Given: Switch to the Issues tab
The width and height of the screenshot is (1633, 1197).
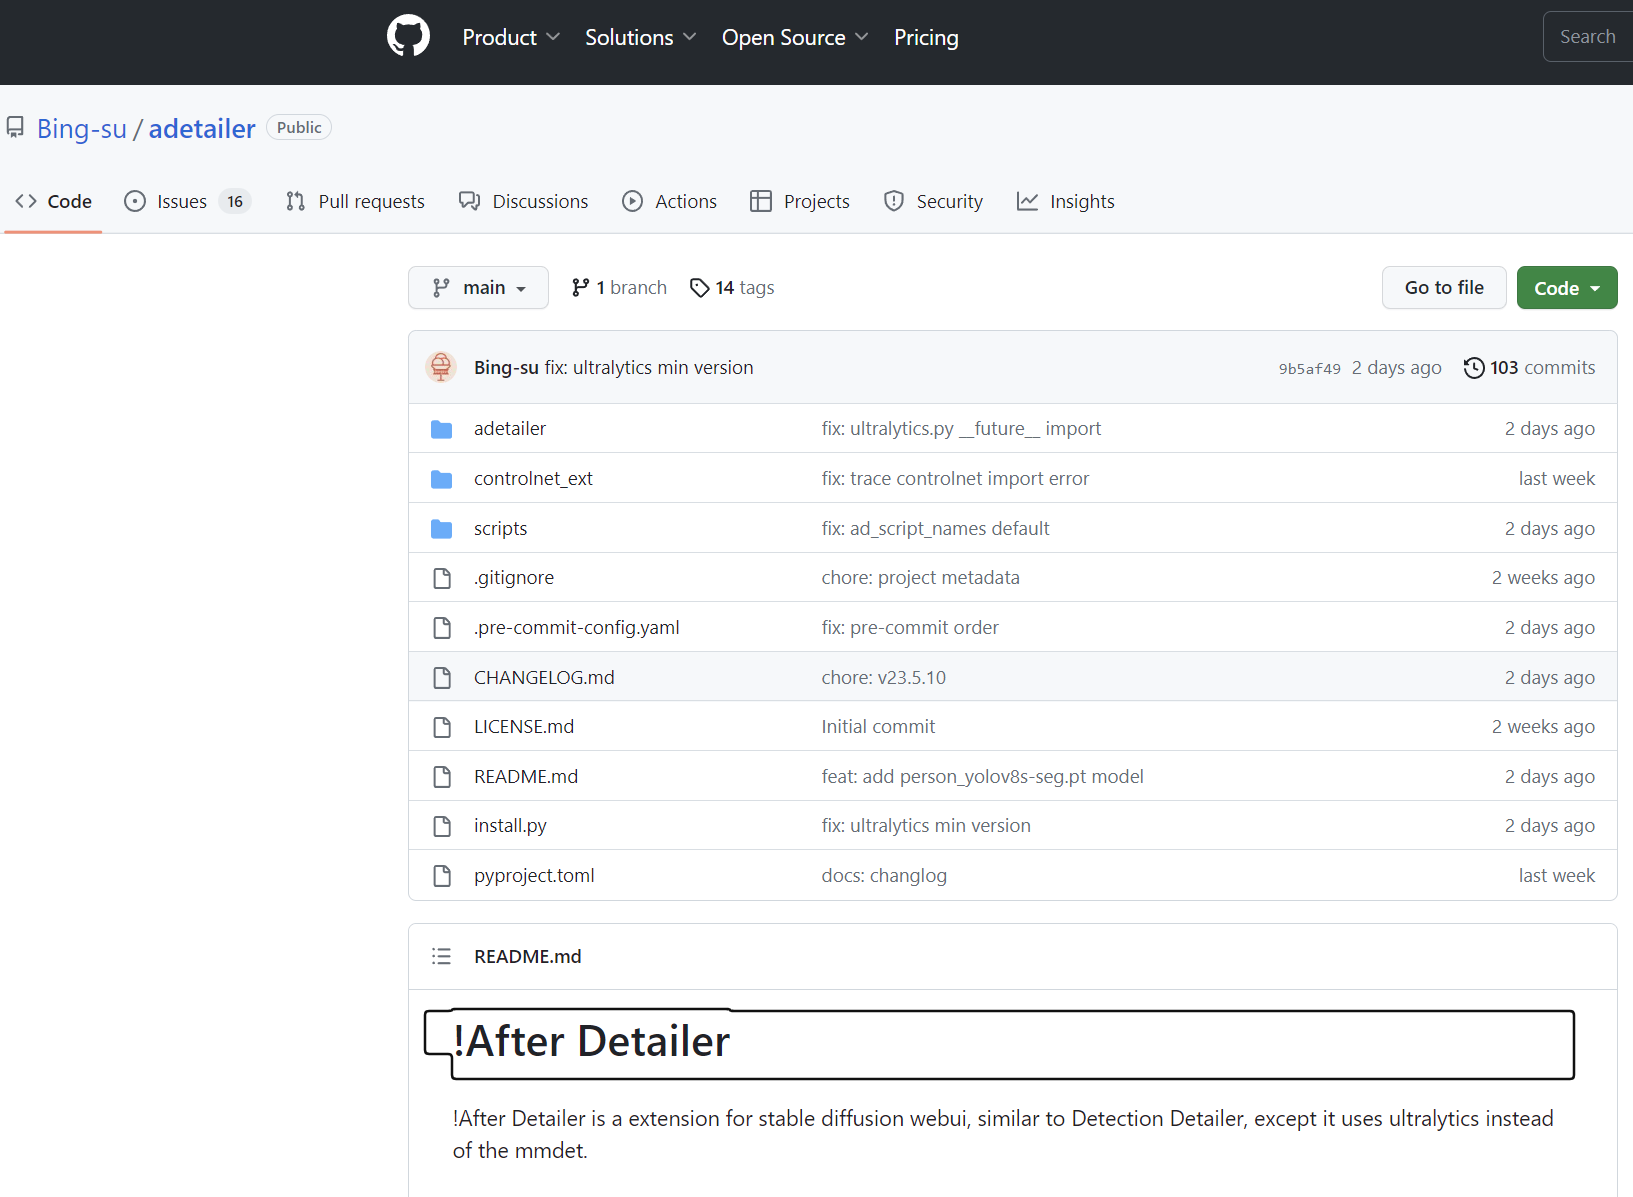Looking at the screenshot, I should point(187,201).
